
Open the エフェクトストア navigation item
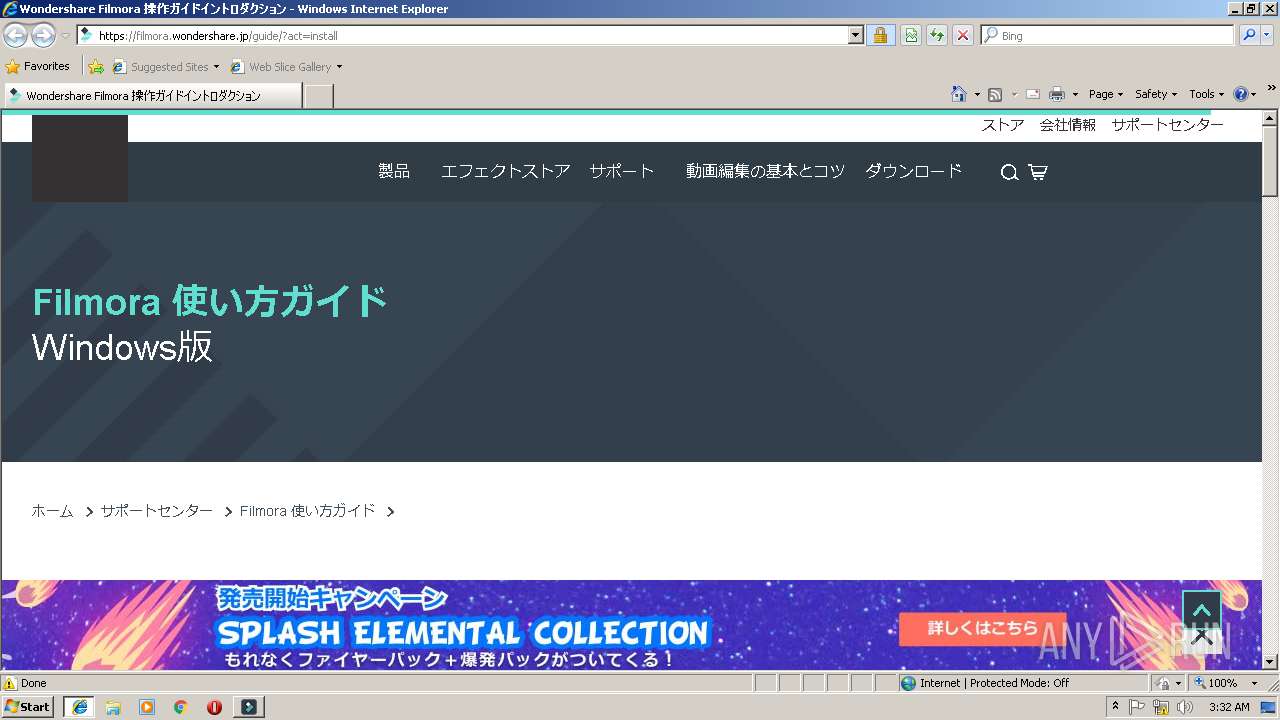point(506,171)
